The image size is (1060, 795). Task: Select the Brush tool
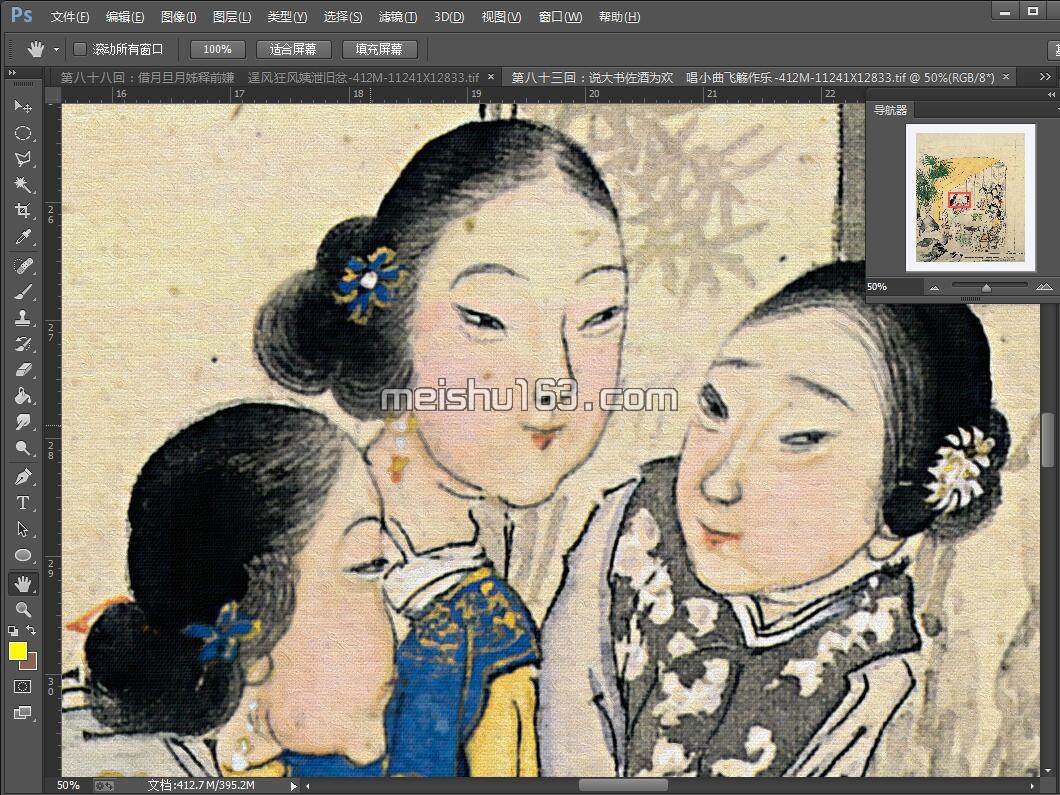coord(23,292)
